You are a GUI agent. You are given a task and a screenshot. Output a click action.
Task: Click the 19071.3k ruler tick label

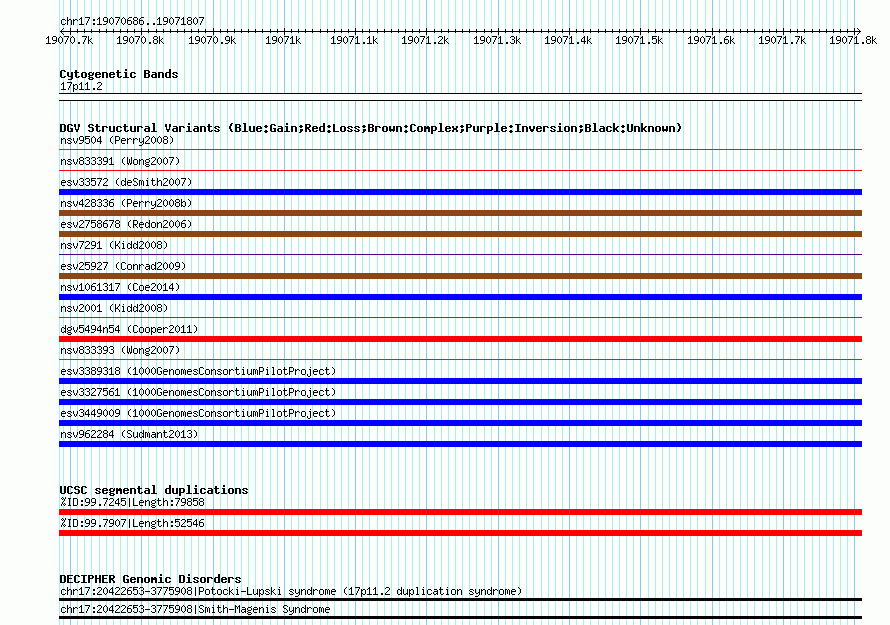click(497, 40)
